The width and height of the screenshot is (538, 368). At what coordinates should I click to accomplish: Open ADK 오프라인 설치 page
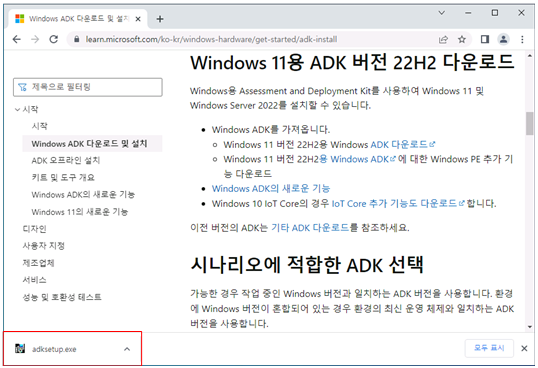[x=66, y=160]
